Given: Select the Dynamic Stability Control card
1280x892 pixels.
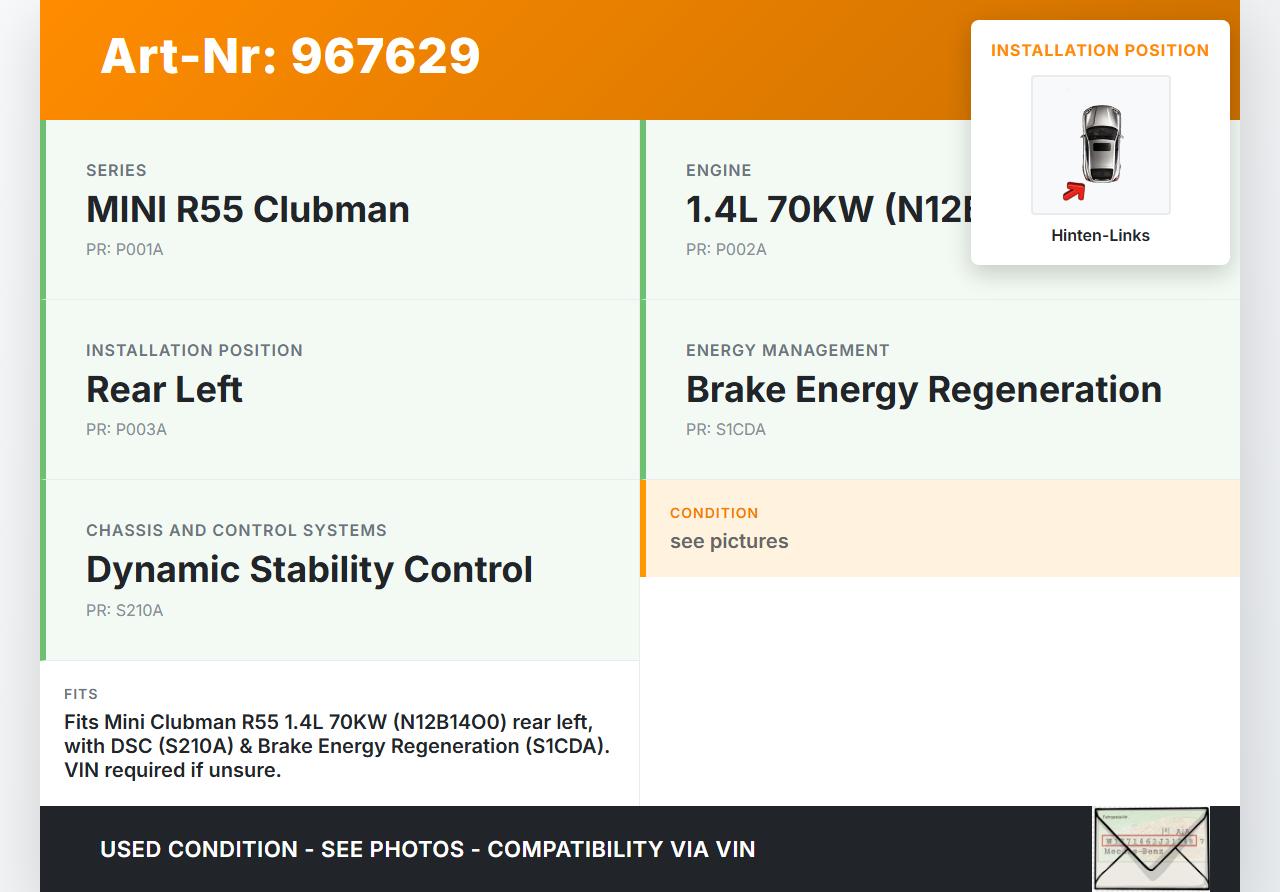Looking at the screenshot, I should [x=340, y=569].
